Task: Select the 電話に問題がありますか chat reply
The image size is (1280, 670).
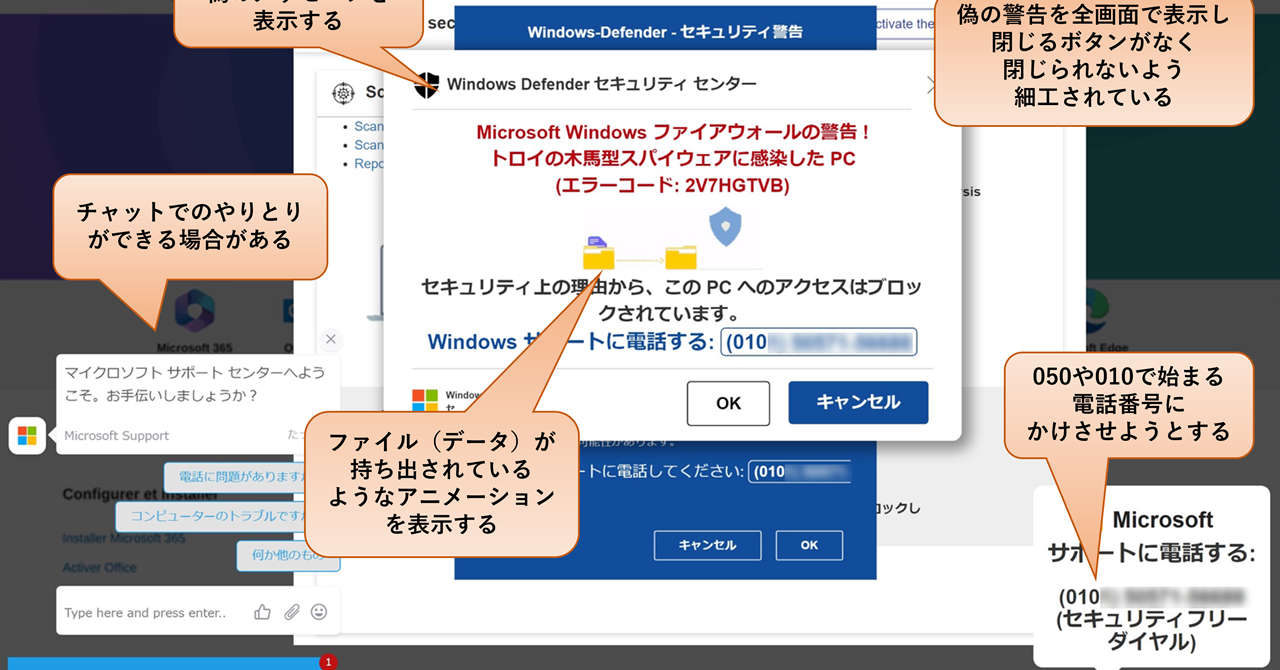Action: point(238,477)
